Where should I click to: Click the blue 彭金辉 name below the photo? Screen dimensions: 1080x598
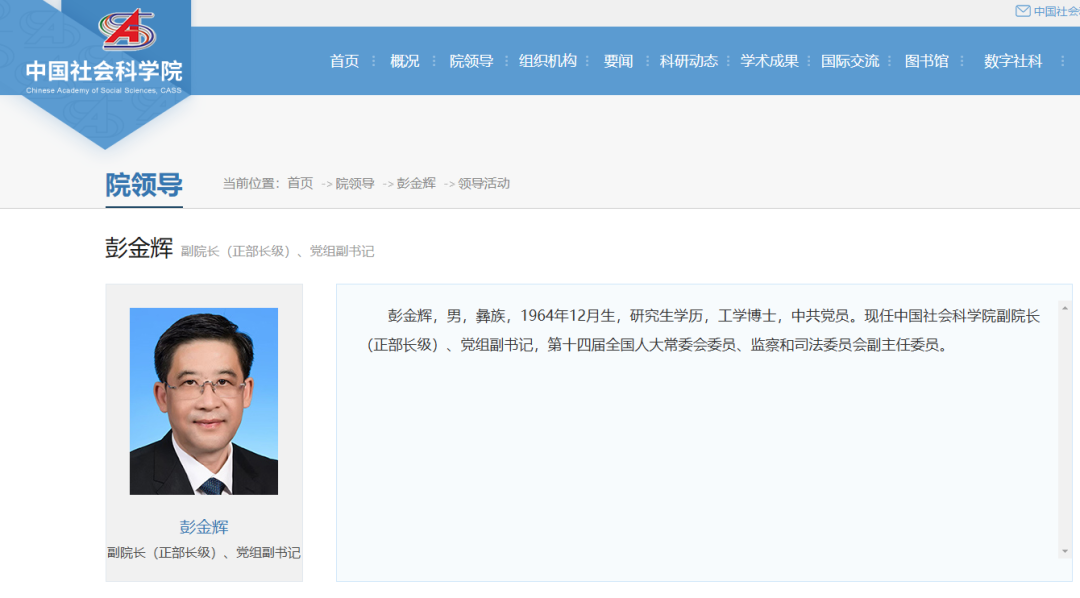click(204, 527)
